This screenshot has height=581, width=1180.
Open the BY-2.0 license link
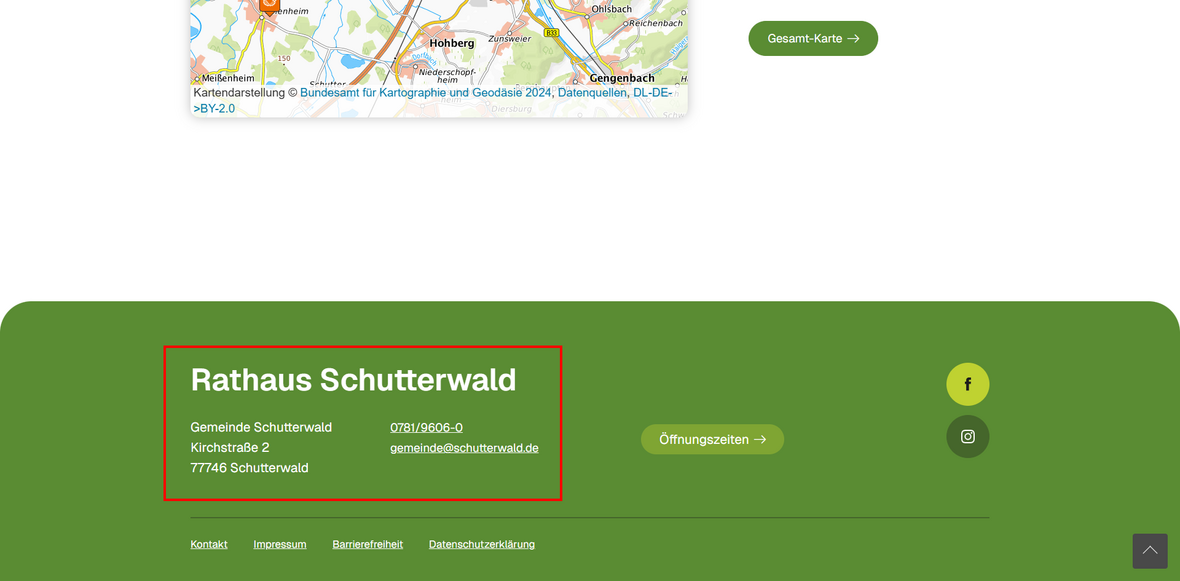[217, 109]
